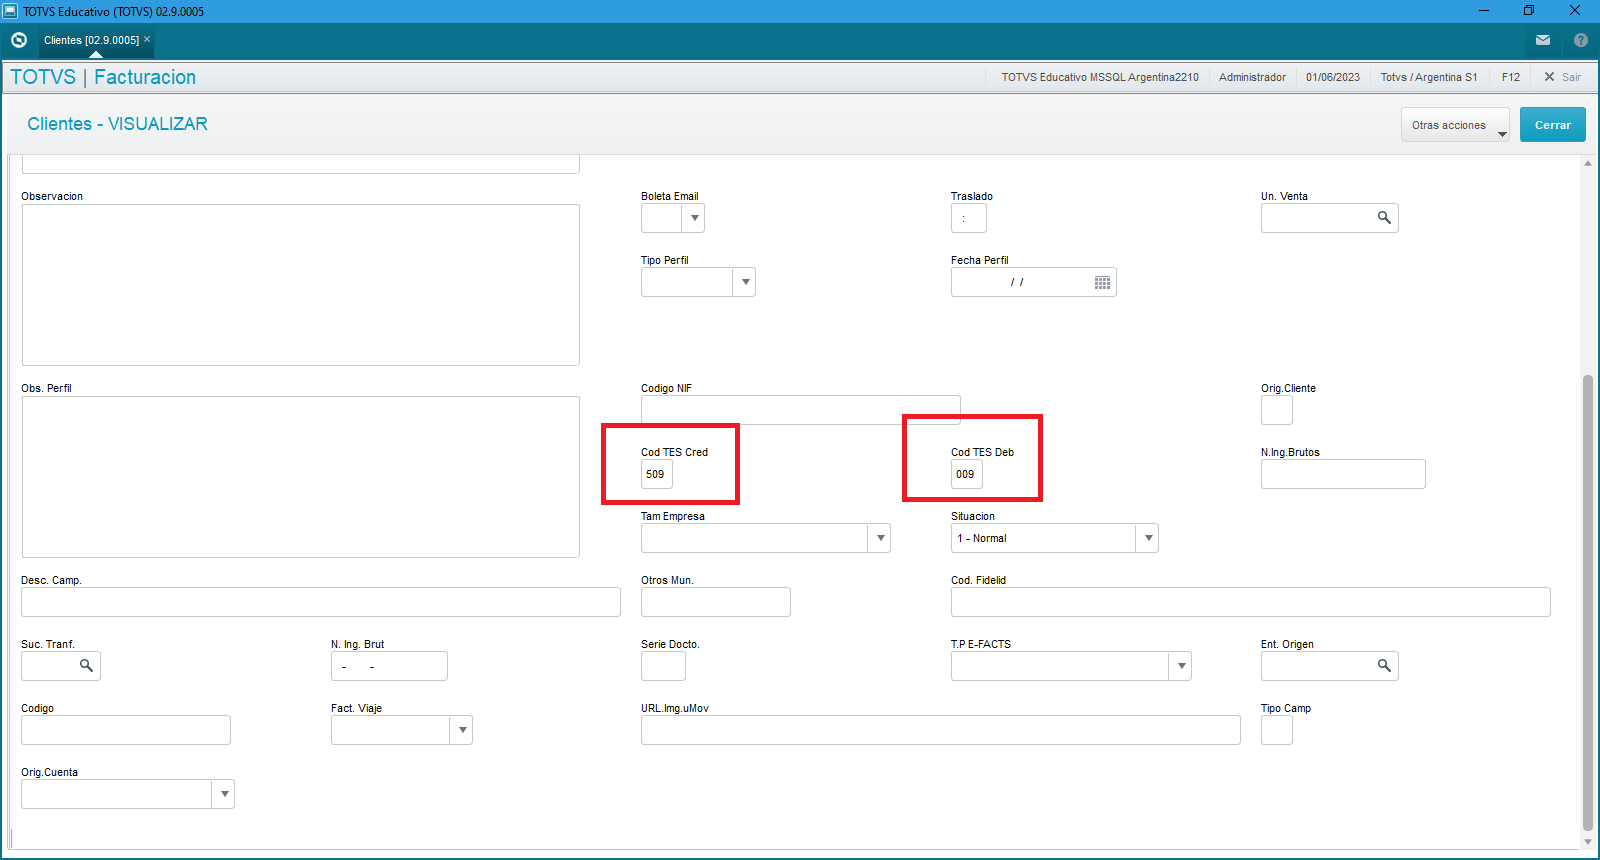Click the TOTVS logo icon in the tab bar
Screen dimensions: 1600x860
[18, 40]
